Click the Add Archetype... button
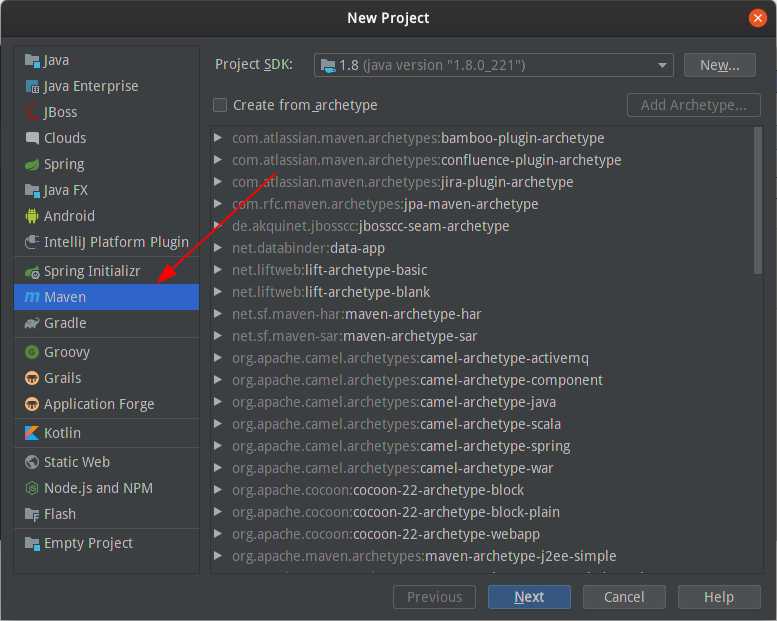 tap(693, 105)
